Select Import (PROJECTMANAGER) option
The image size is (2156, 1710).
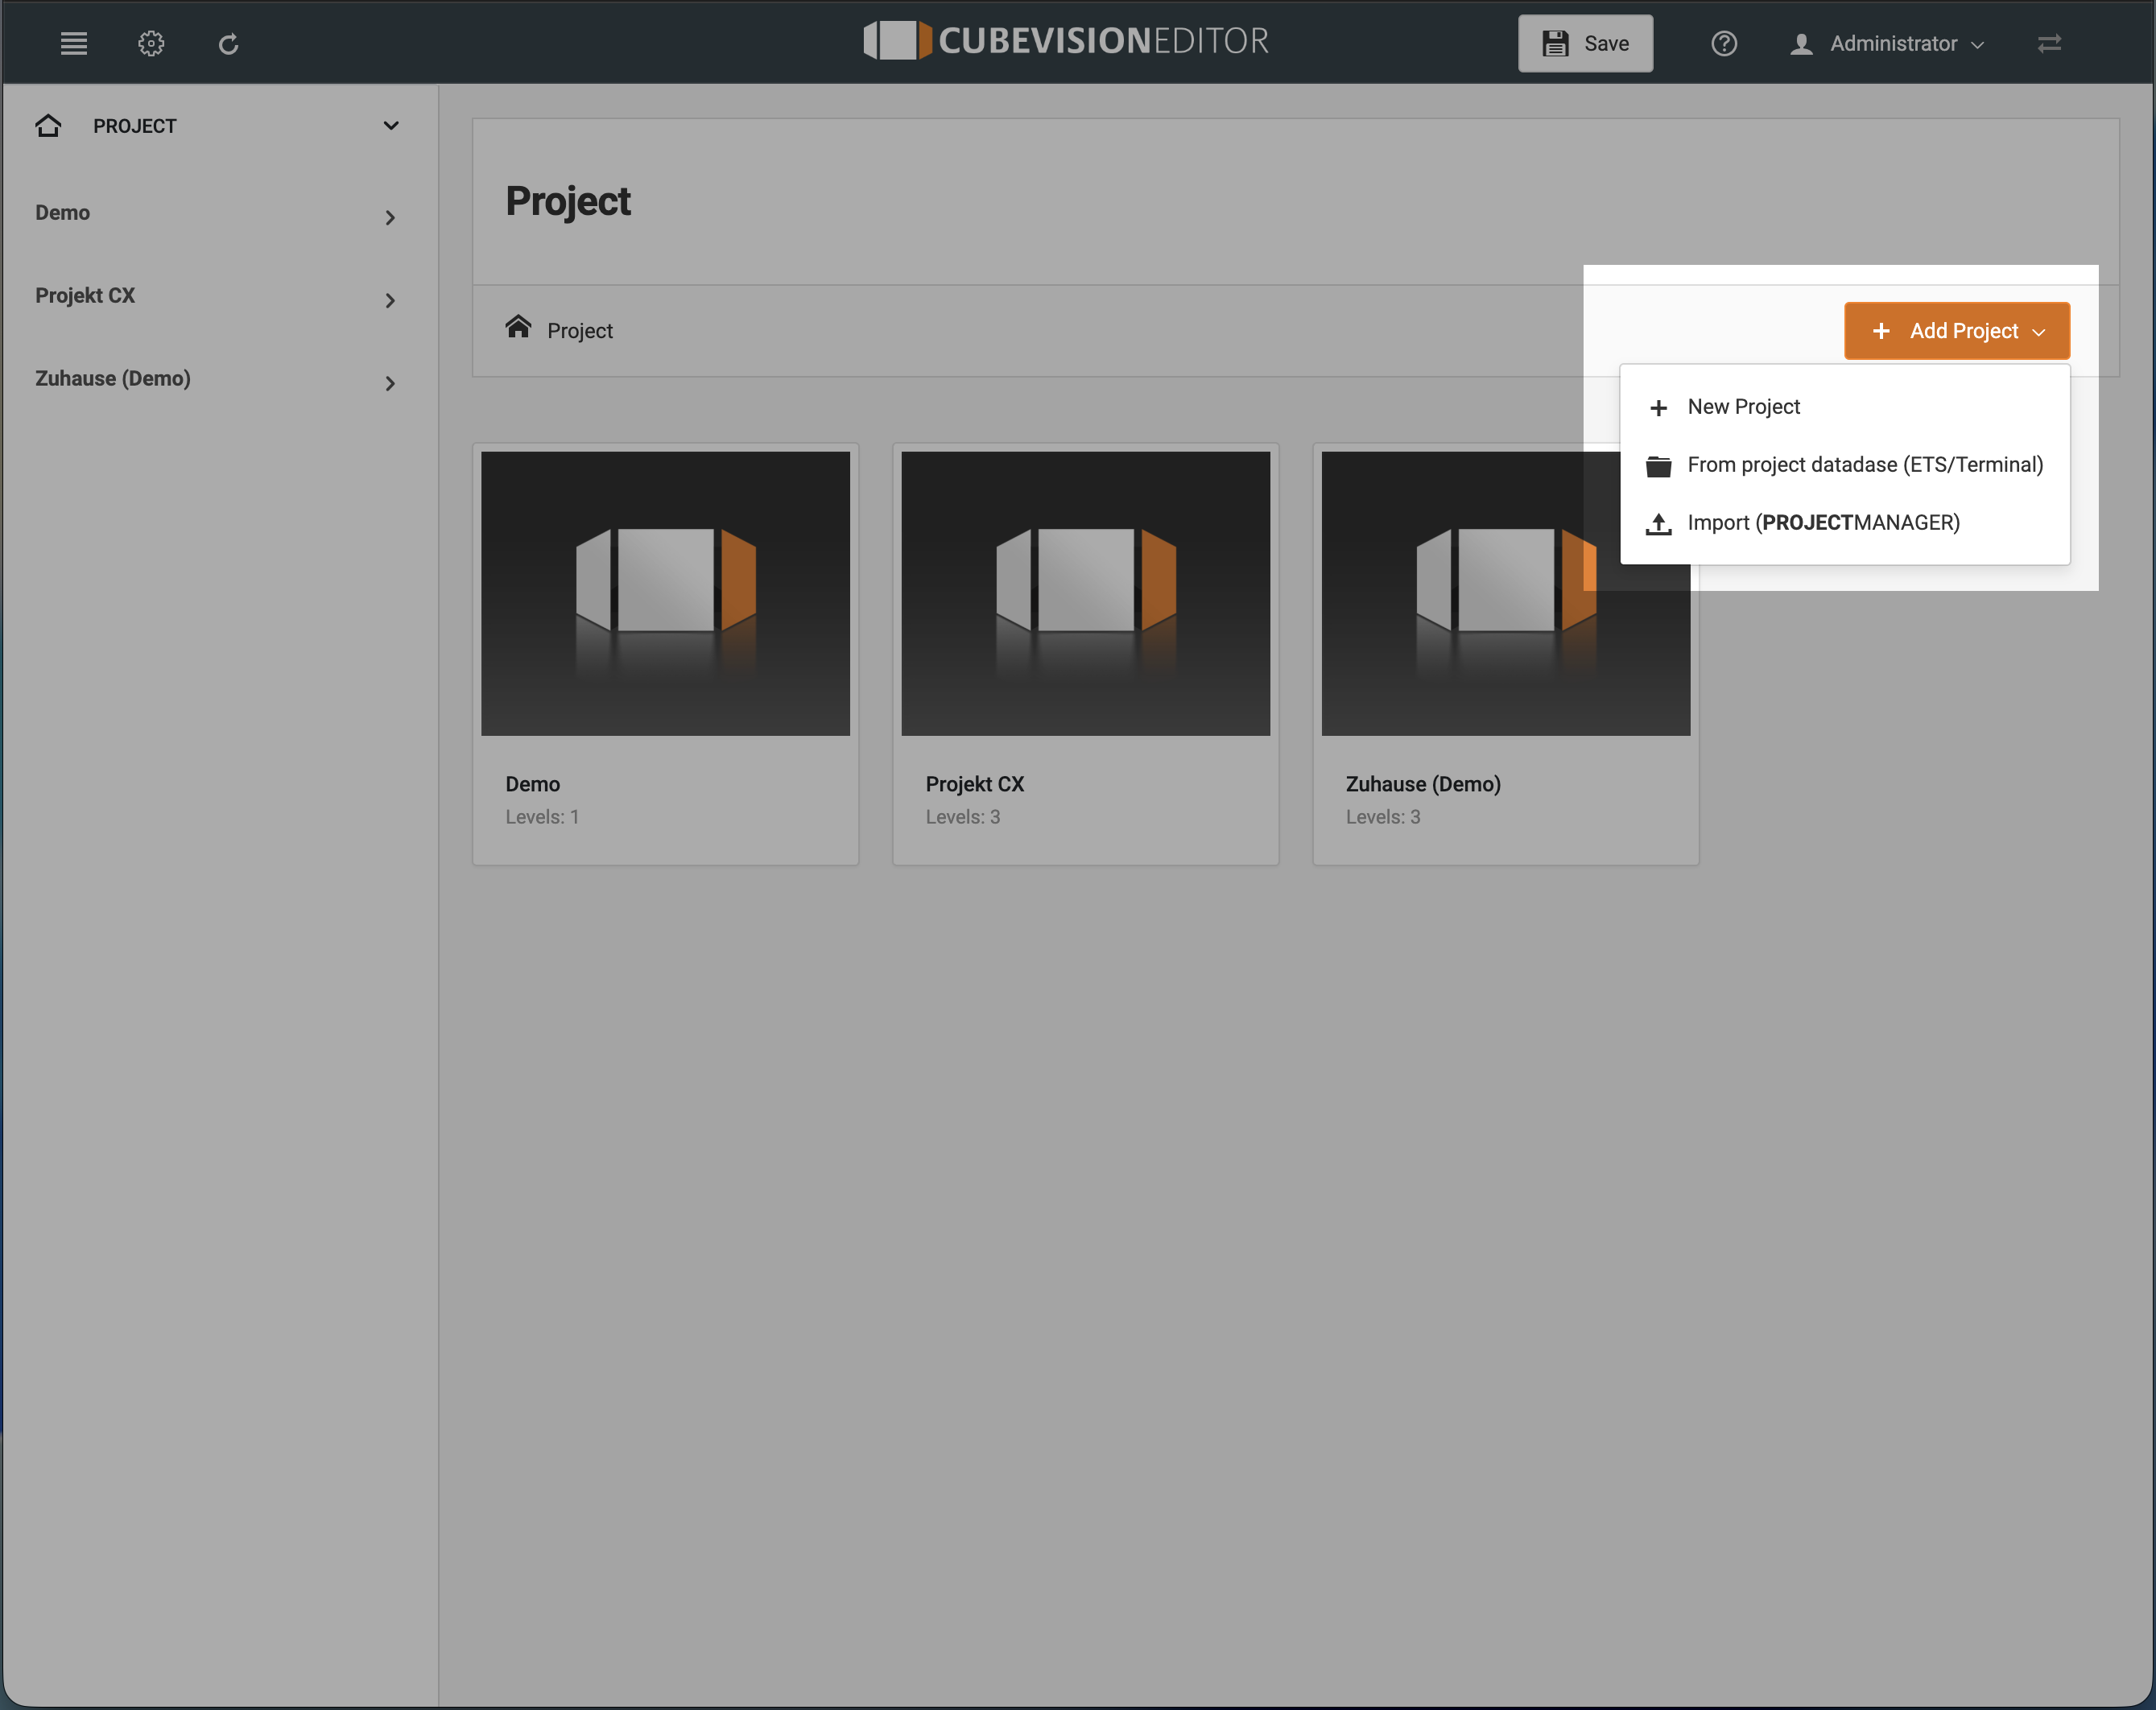pos(1844,523)
